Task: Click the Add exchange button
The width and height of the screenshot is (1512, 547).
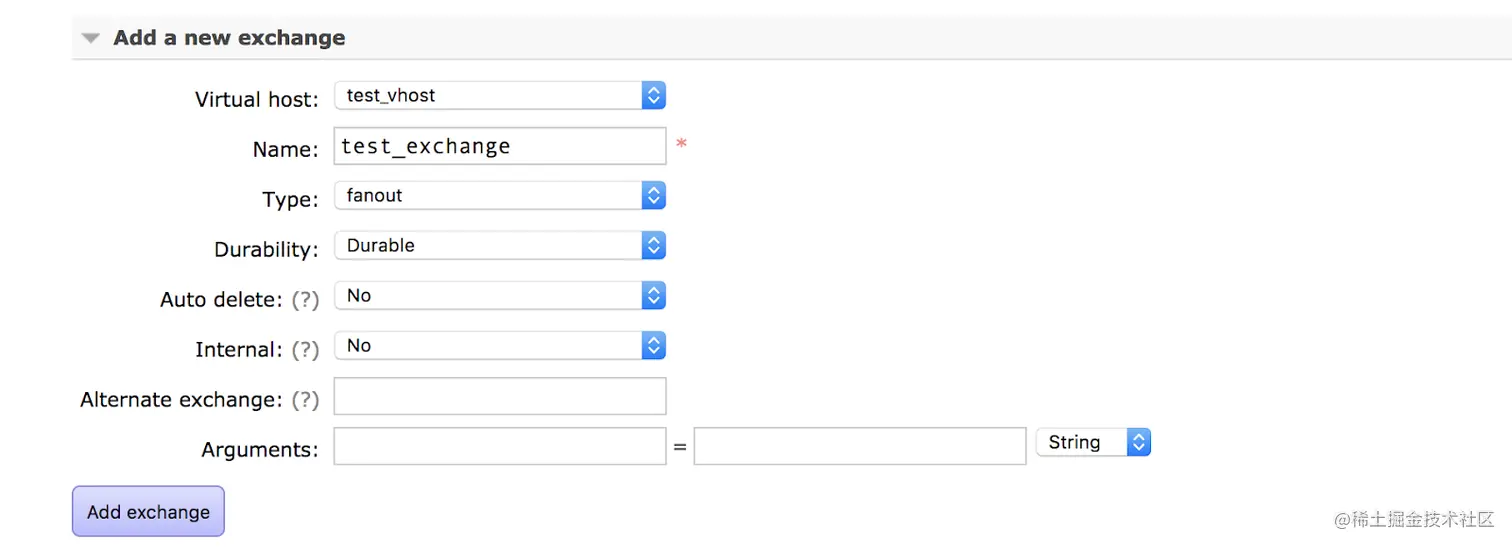Action: [148, 511]
